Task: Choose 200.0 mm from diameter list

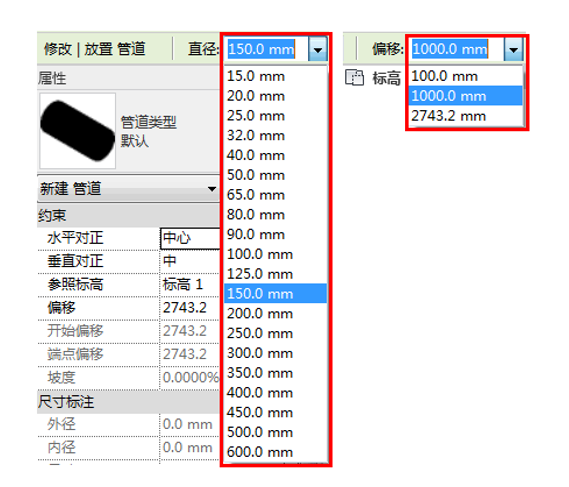Action: pos(276,314)
